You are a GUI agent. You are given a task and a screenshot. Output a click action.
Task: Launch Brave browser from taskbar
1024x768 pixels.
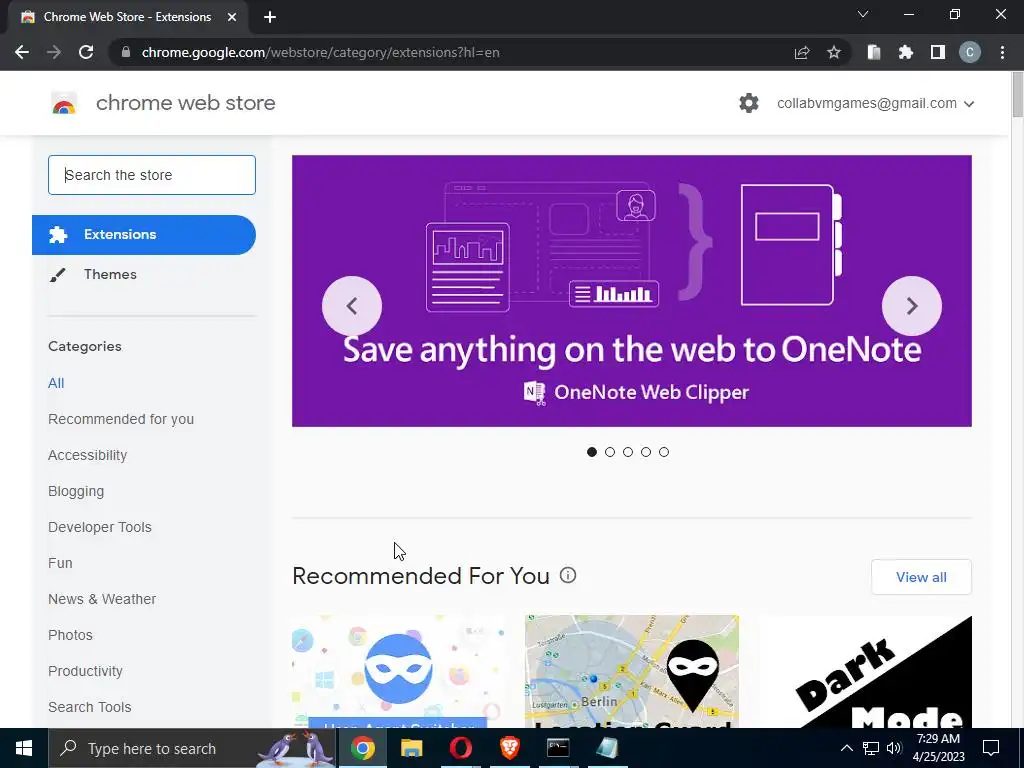tap(509, 748)
